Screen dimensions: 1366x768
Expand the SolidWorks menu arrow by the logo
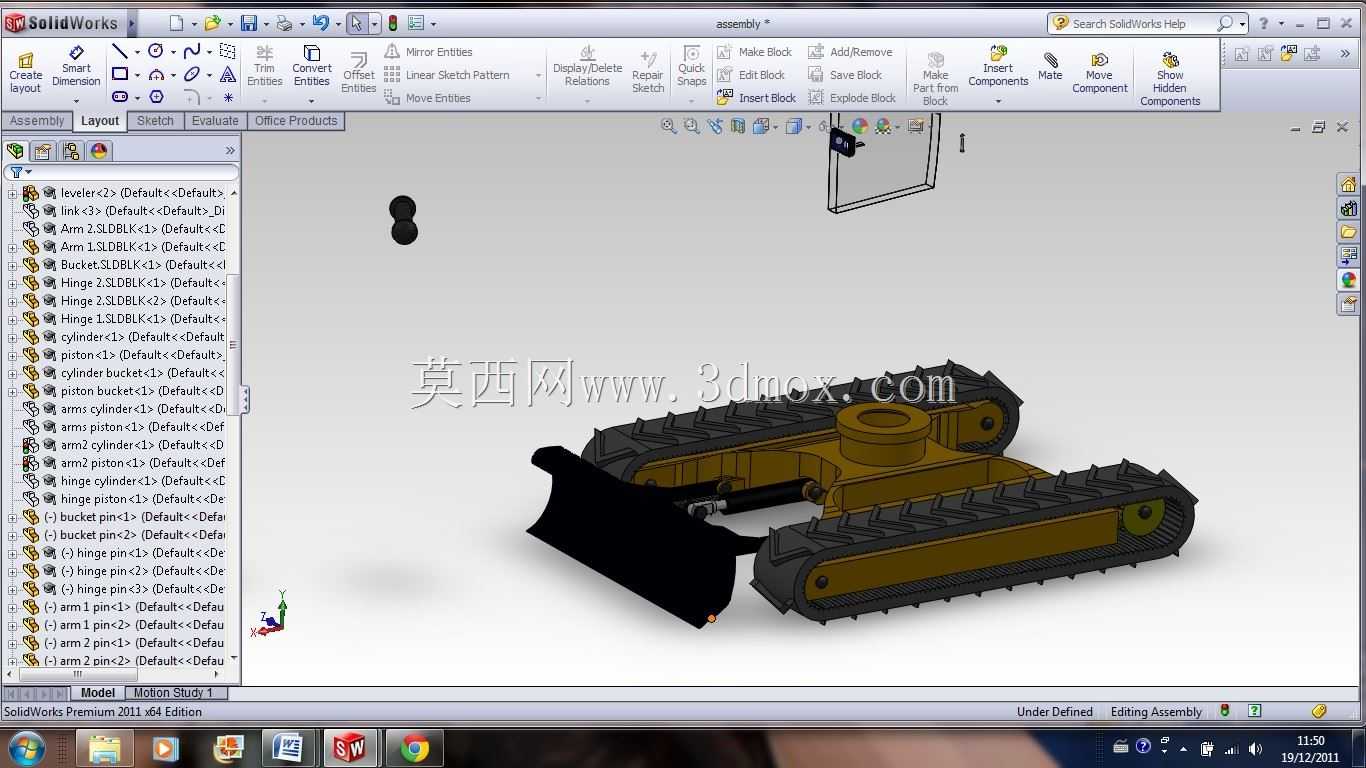tap(133, 23)
